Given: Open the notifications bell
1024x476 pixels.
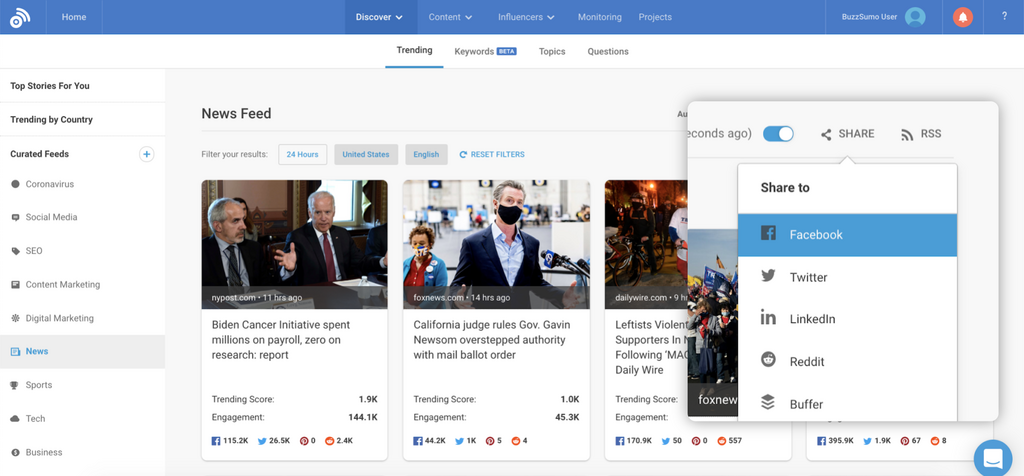Looking at the screenshot, I should (x=962, y=17).
